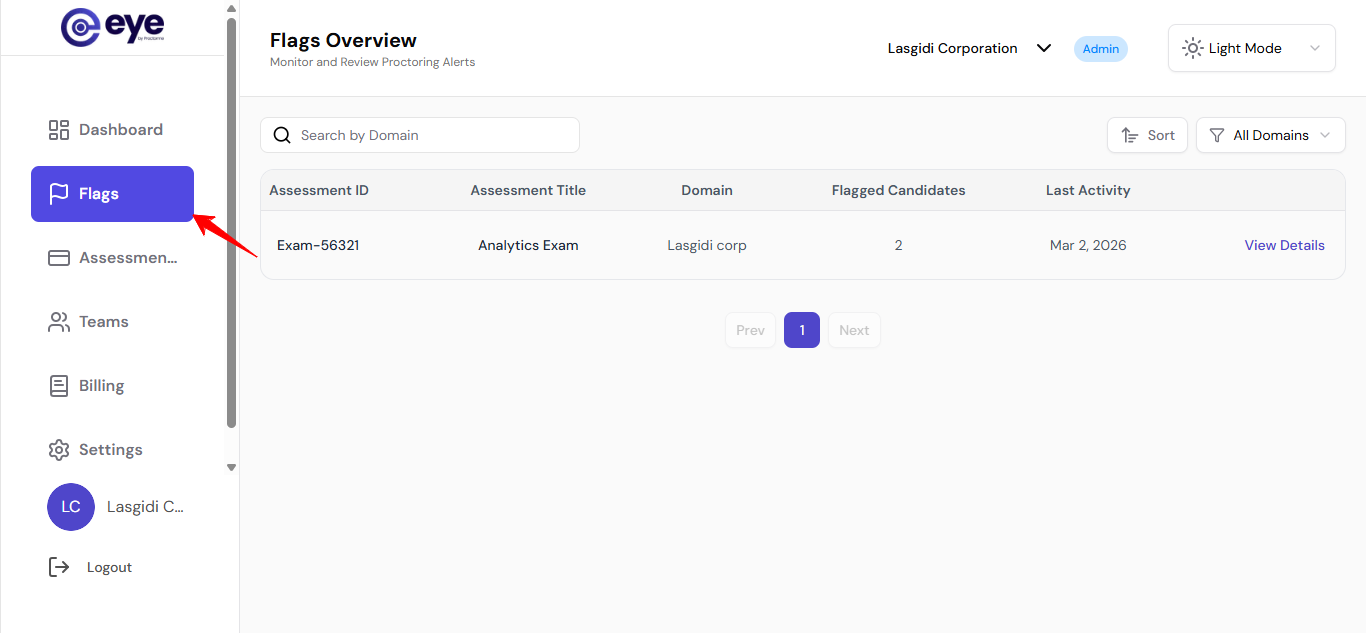Click the Flags flag icon

[x=59, y=194]
